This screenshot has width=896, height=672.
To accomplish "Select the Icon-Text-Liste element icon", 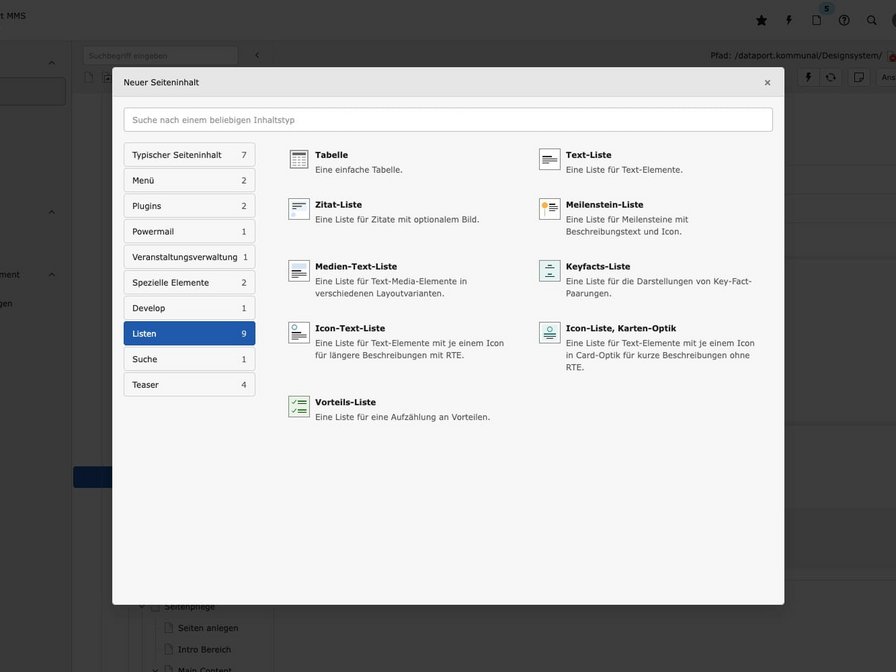I will [x=299, y=333].
